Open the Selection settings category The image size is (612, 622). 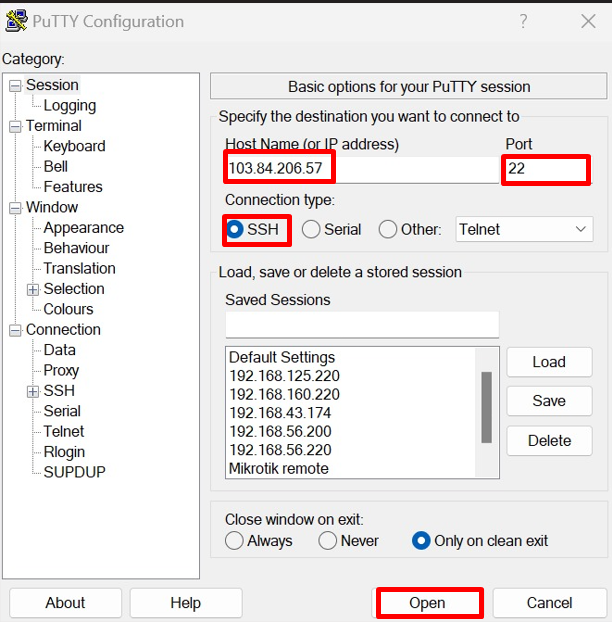pos(74,289)
